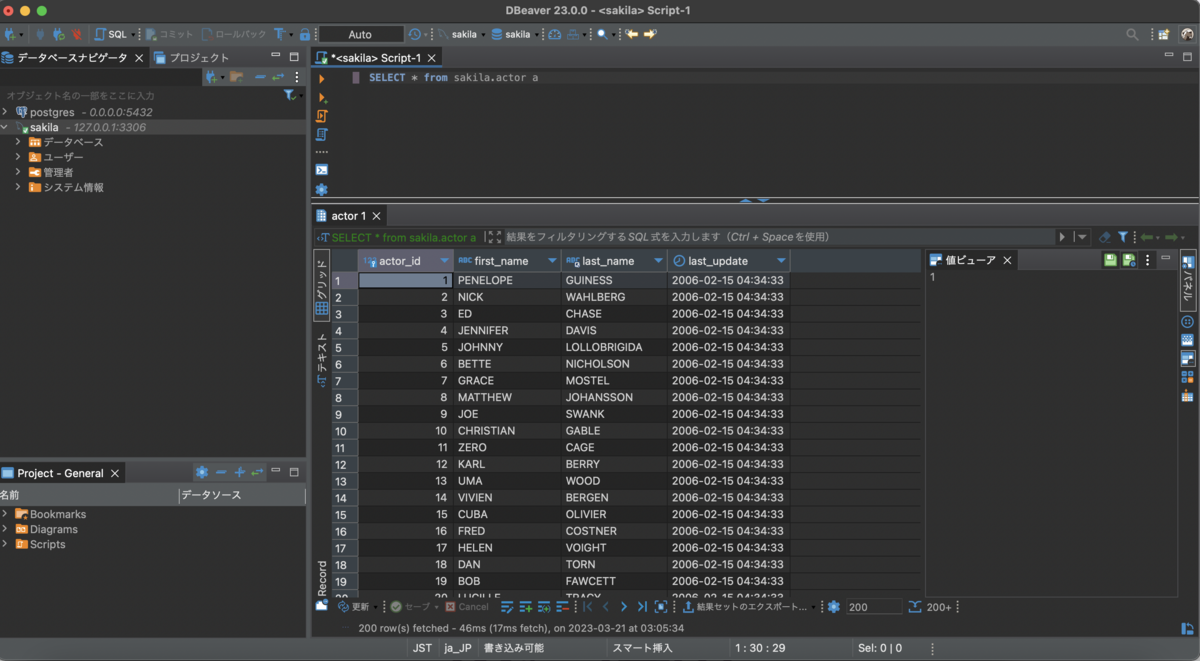Click the 更新 refresh button

click(x=353, y=607)
